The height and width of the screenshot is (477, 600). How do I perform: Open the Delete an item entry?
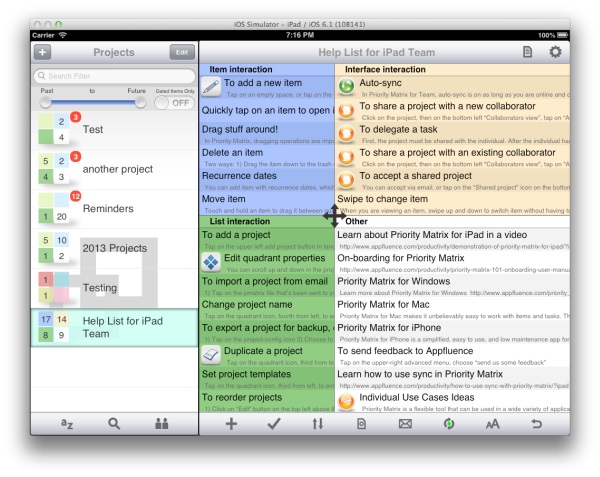pyautogui.click(x=267, y=157)
